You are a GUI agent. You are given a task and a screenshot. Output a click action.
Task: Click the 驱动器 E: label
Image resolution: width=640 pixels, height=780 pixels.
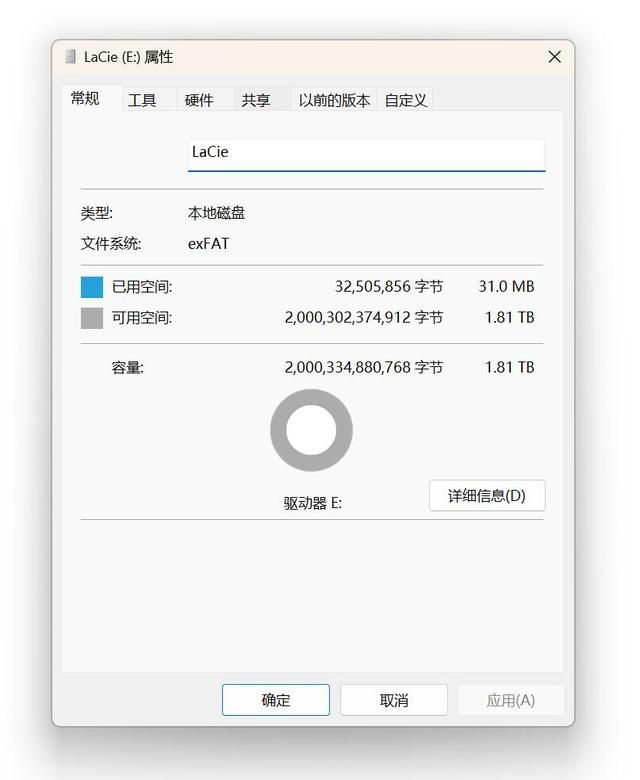click(312, 503)
